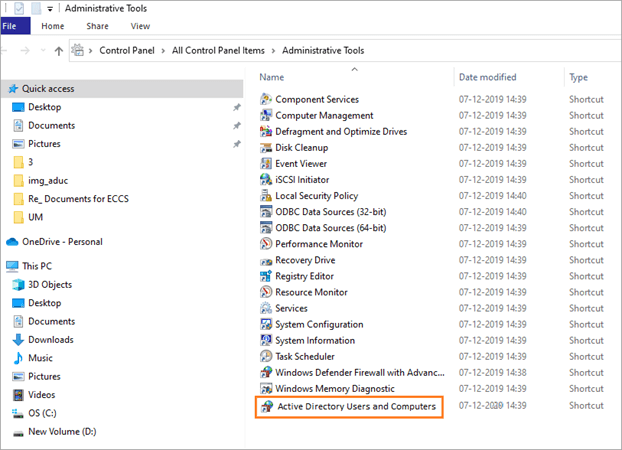Click the 3D Objects icon under This PC
This screenshot has width=622, height=450.
(x=18, y=285)
